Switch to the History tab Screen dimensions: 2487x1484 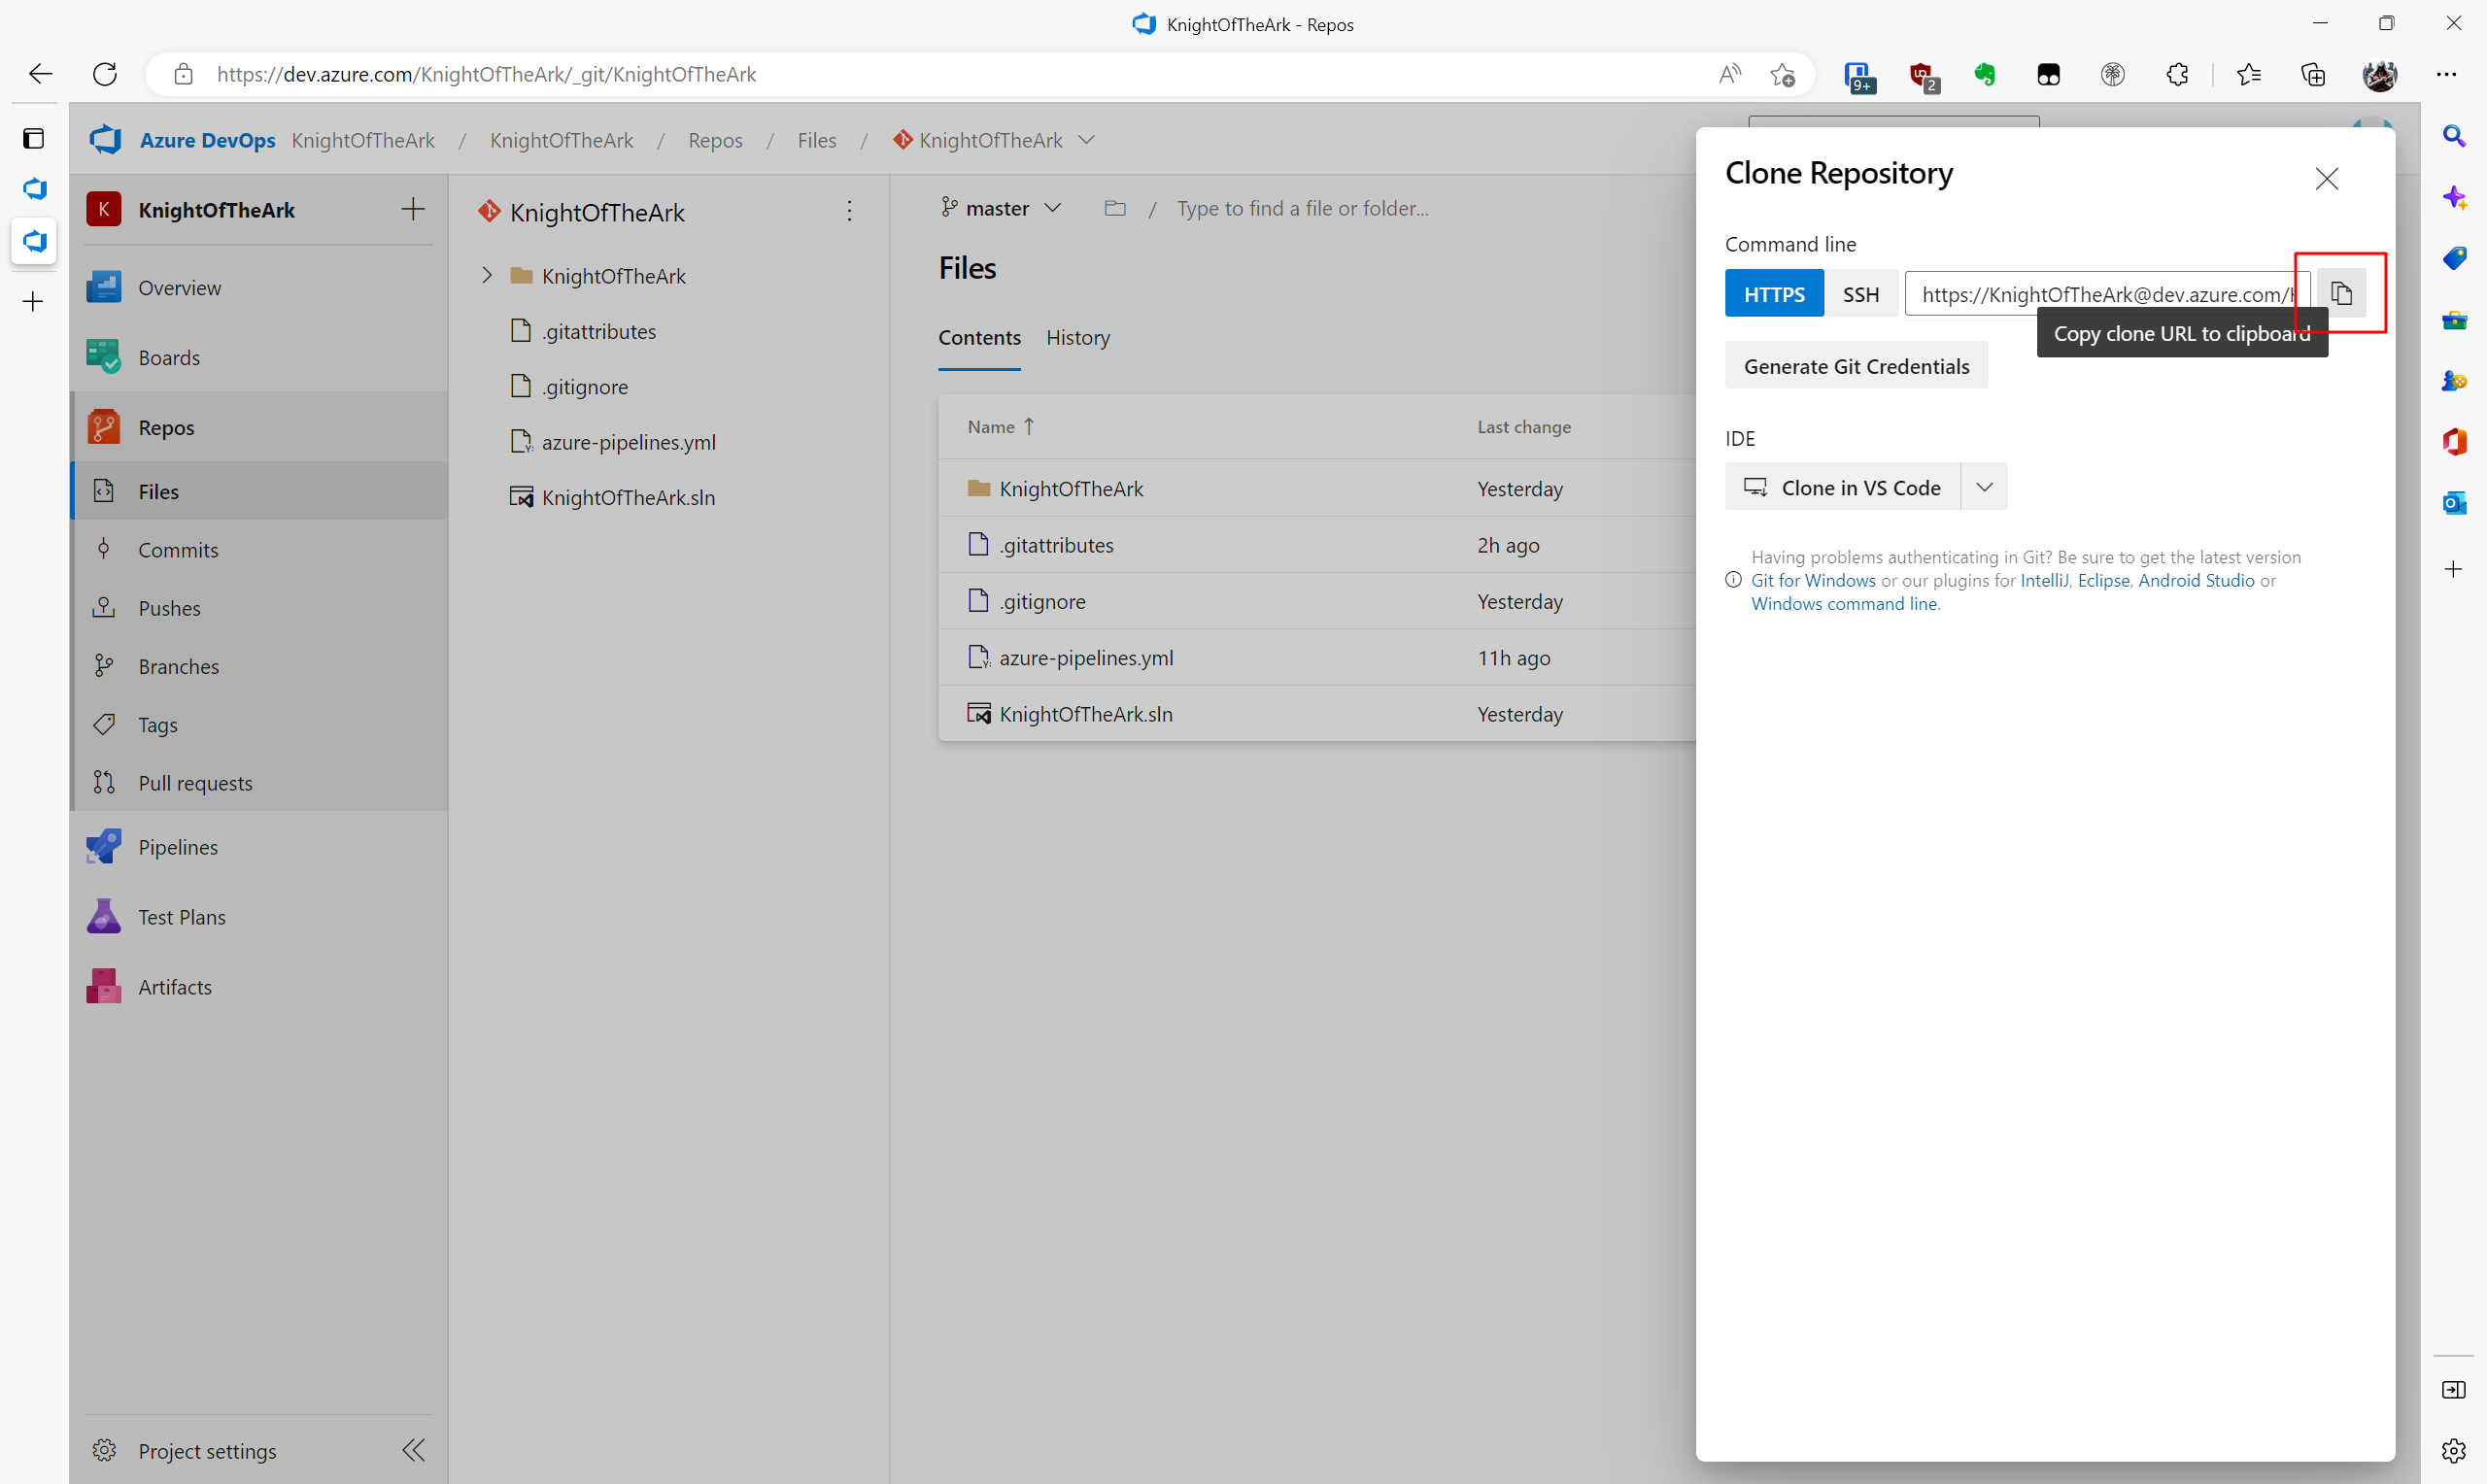click(1077, 338)
